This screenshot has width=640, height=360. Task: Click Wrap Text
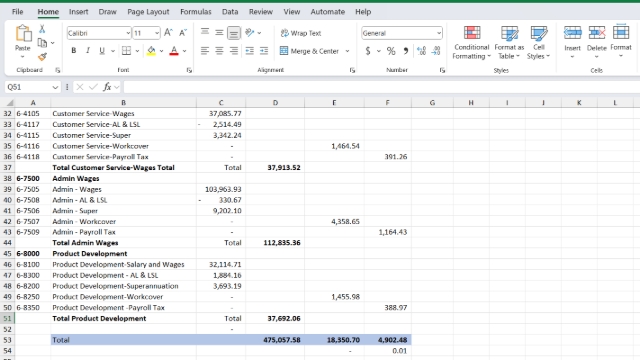[x=301, y=33]
